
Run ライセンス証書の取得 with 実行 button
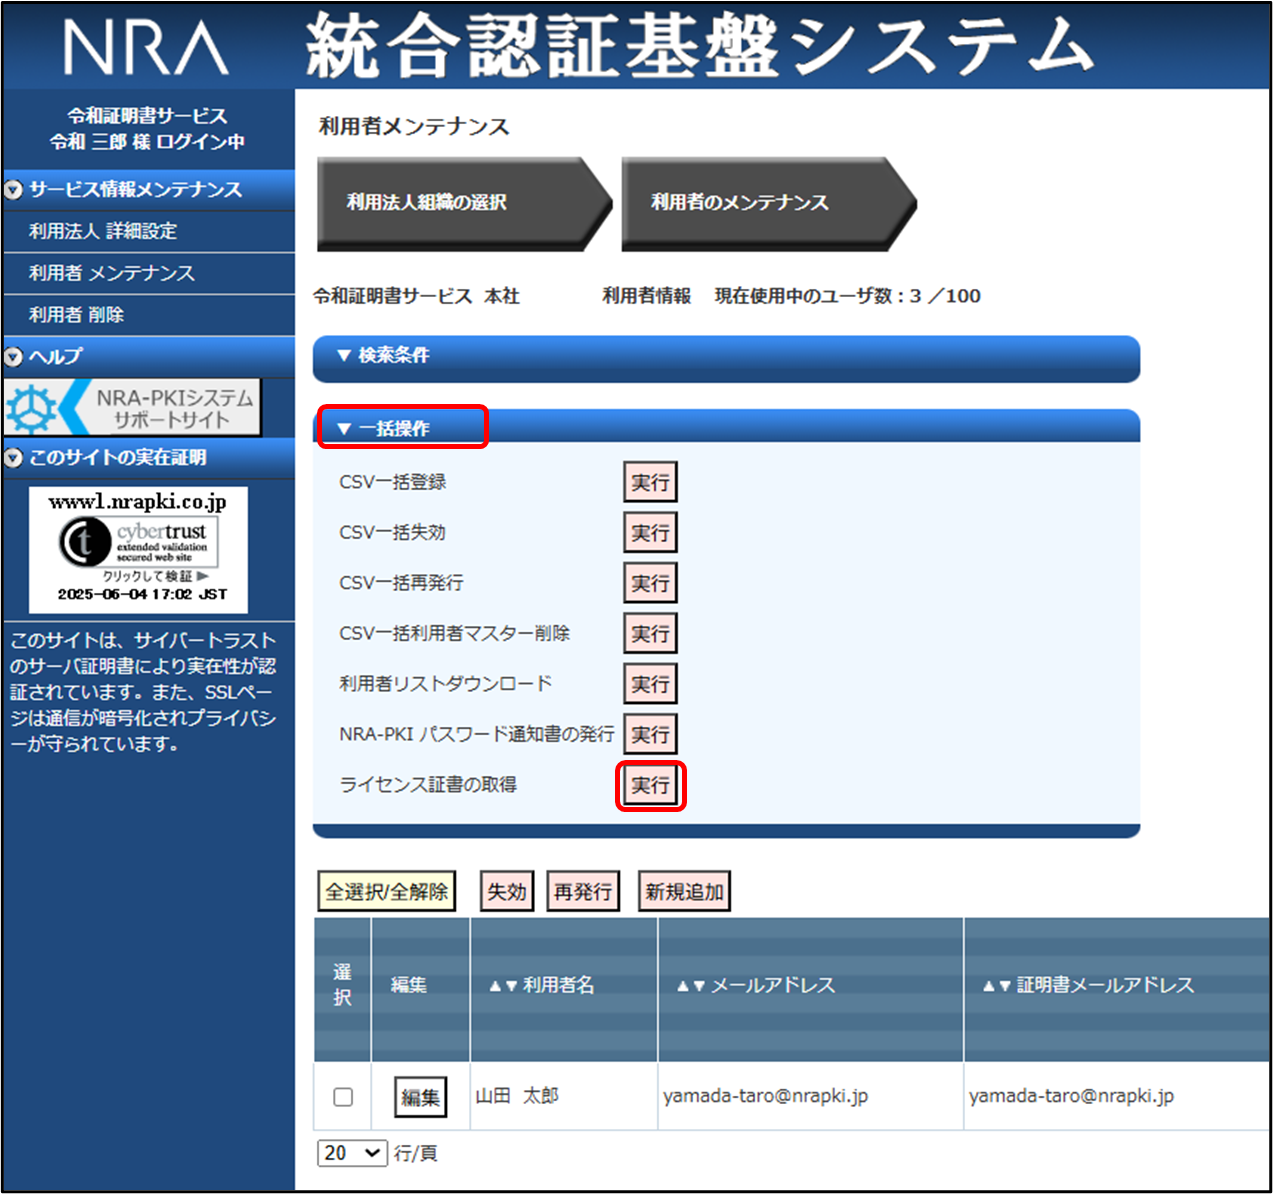(650, 786)
